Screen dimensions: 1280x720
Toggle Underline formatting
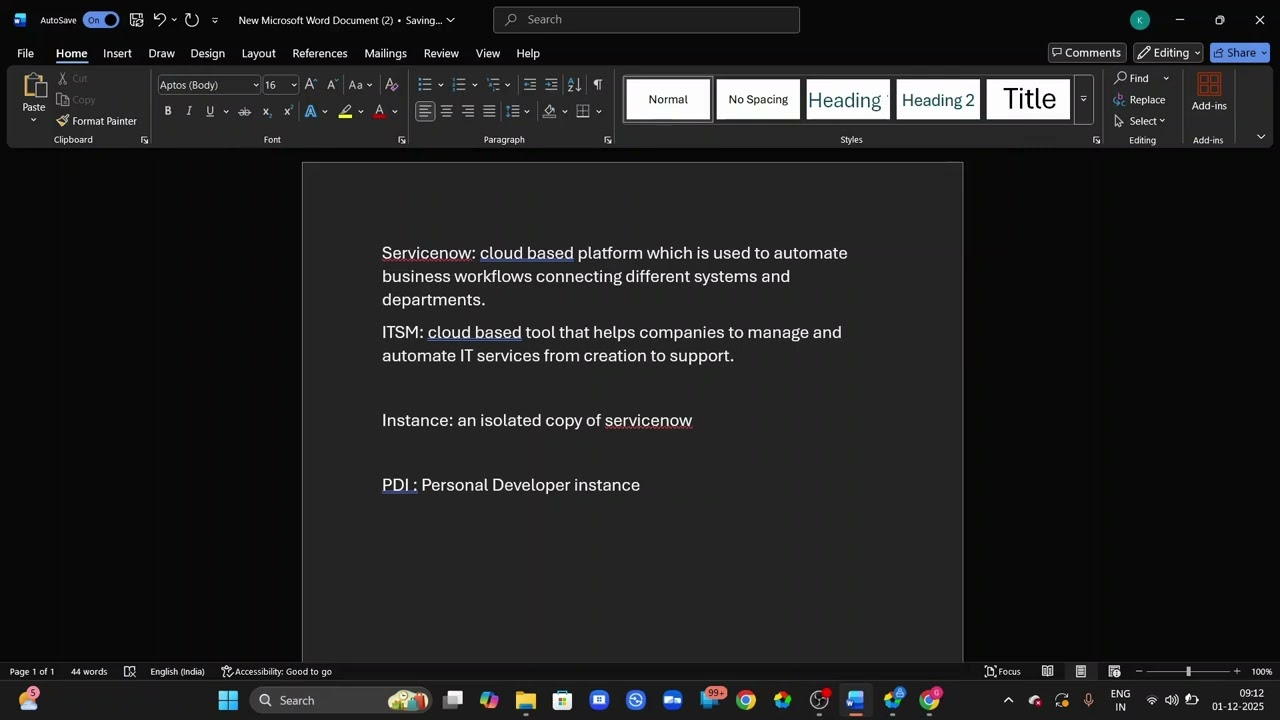(210, 111)
